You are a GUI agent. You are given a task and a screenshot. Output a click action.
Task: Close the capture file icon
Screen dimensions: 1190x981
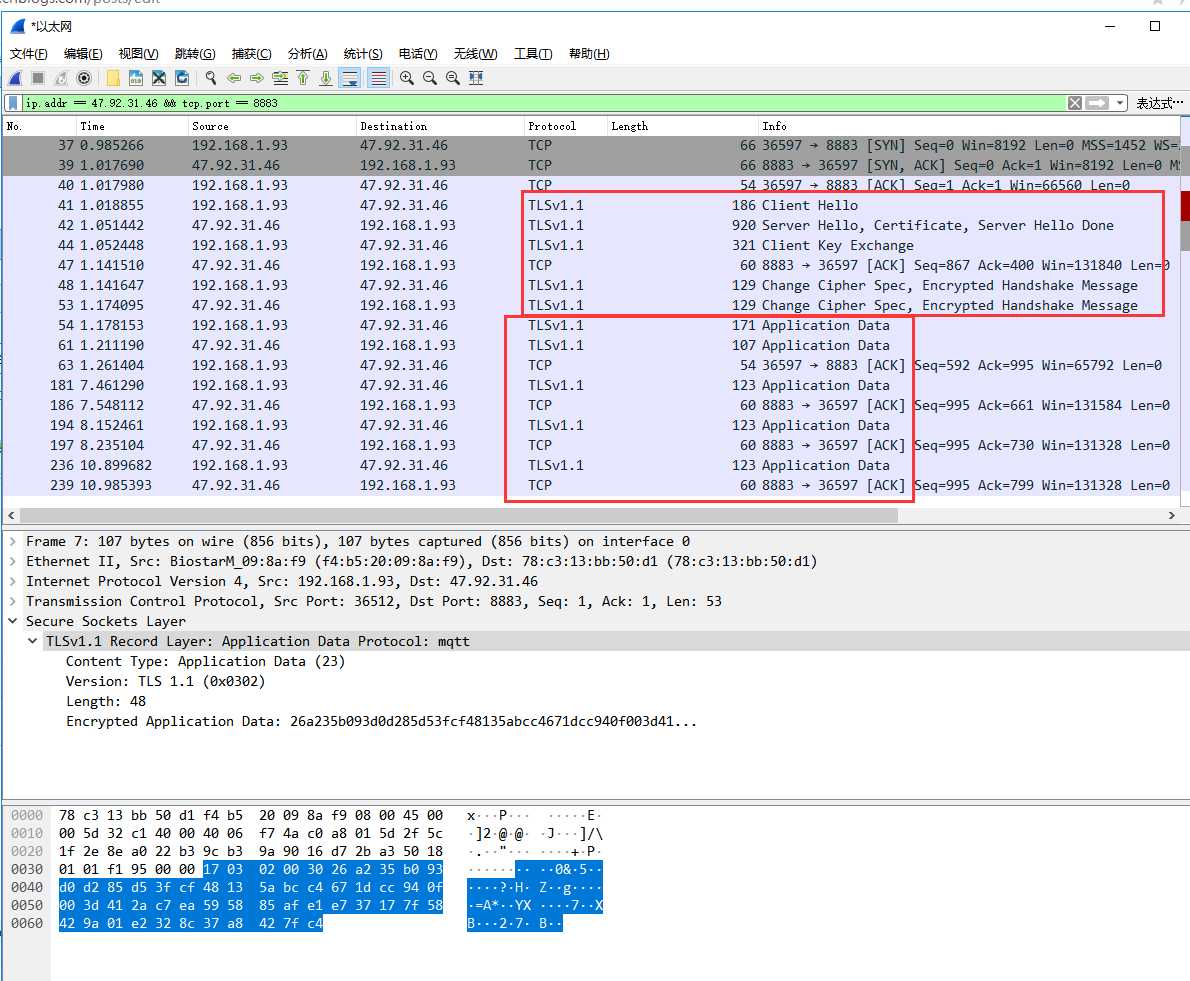(x=159, y=78)
